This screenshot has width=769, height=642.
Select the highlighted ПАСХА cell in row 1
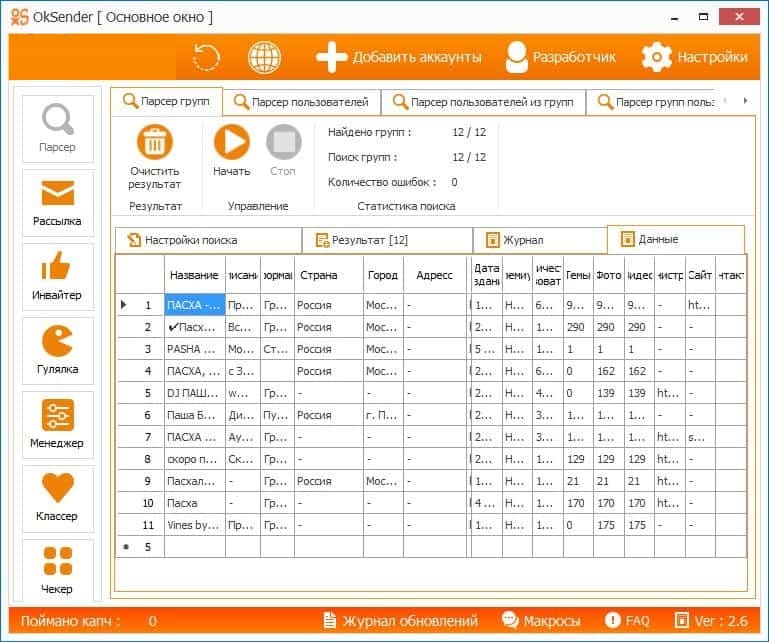point(195,305)
